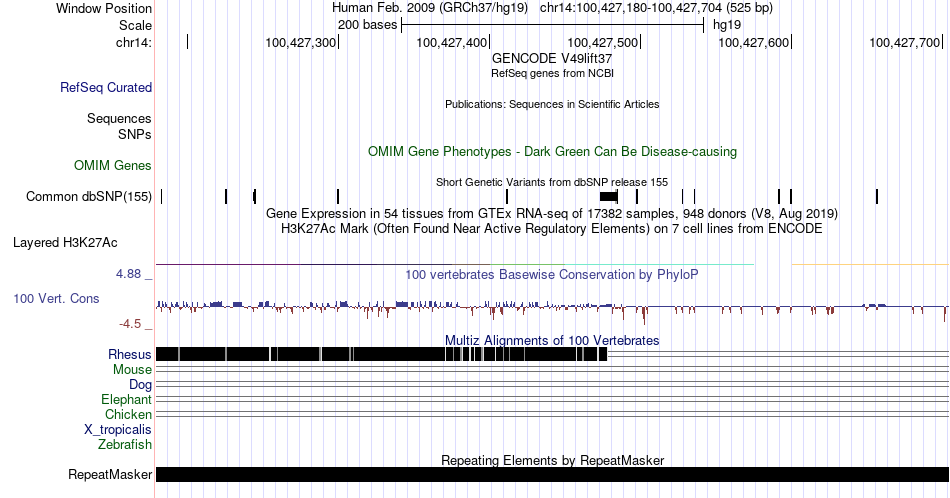Select the 100,427,300 ruler coordinate

coord(301,42)
